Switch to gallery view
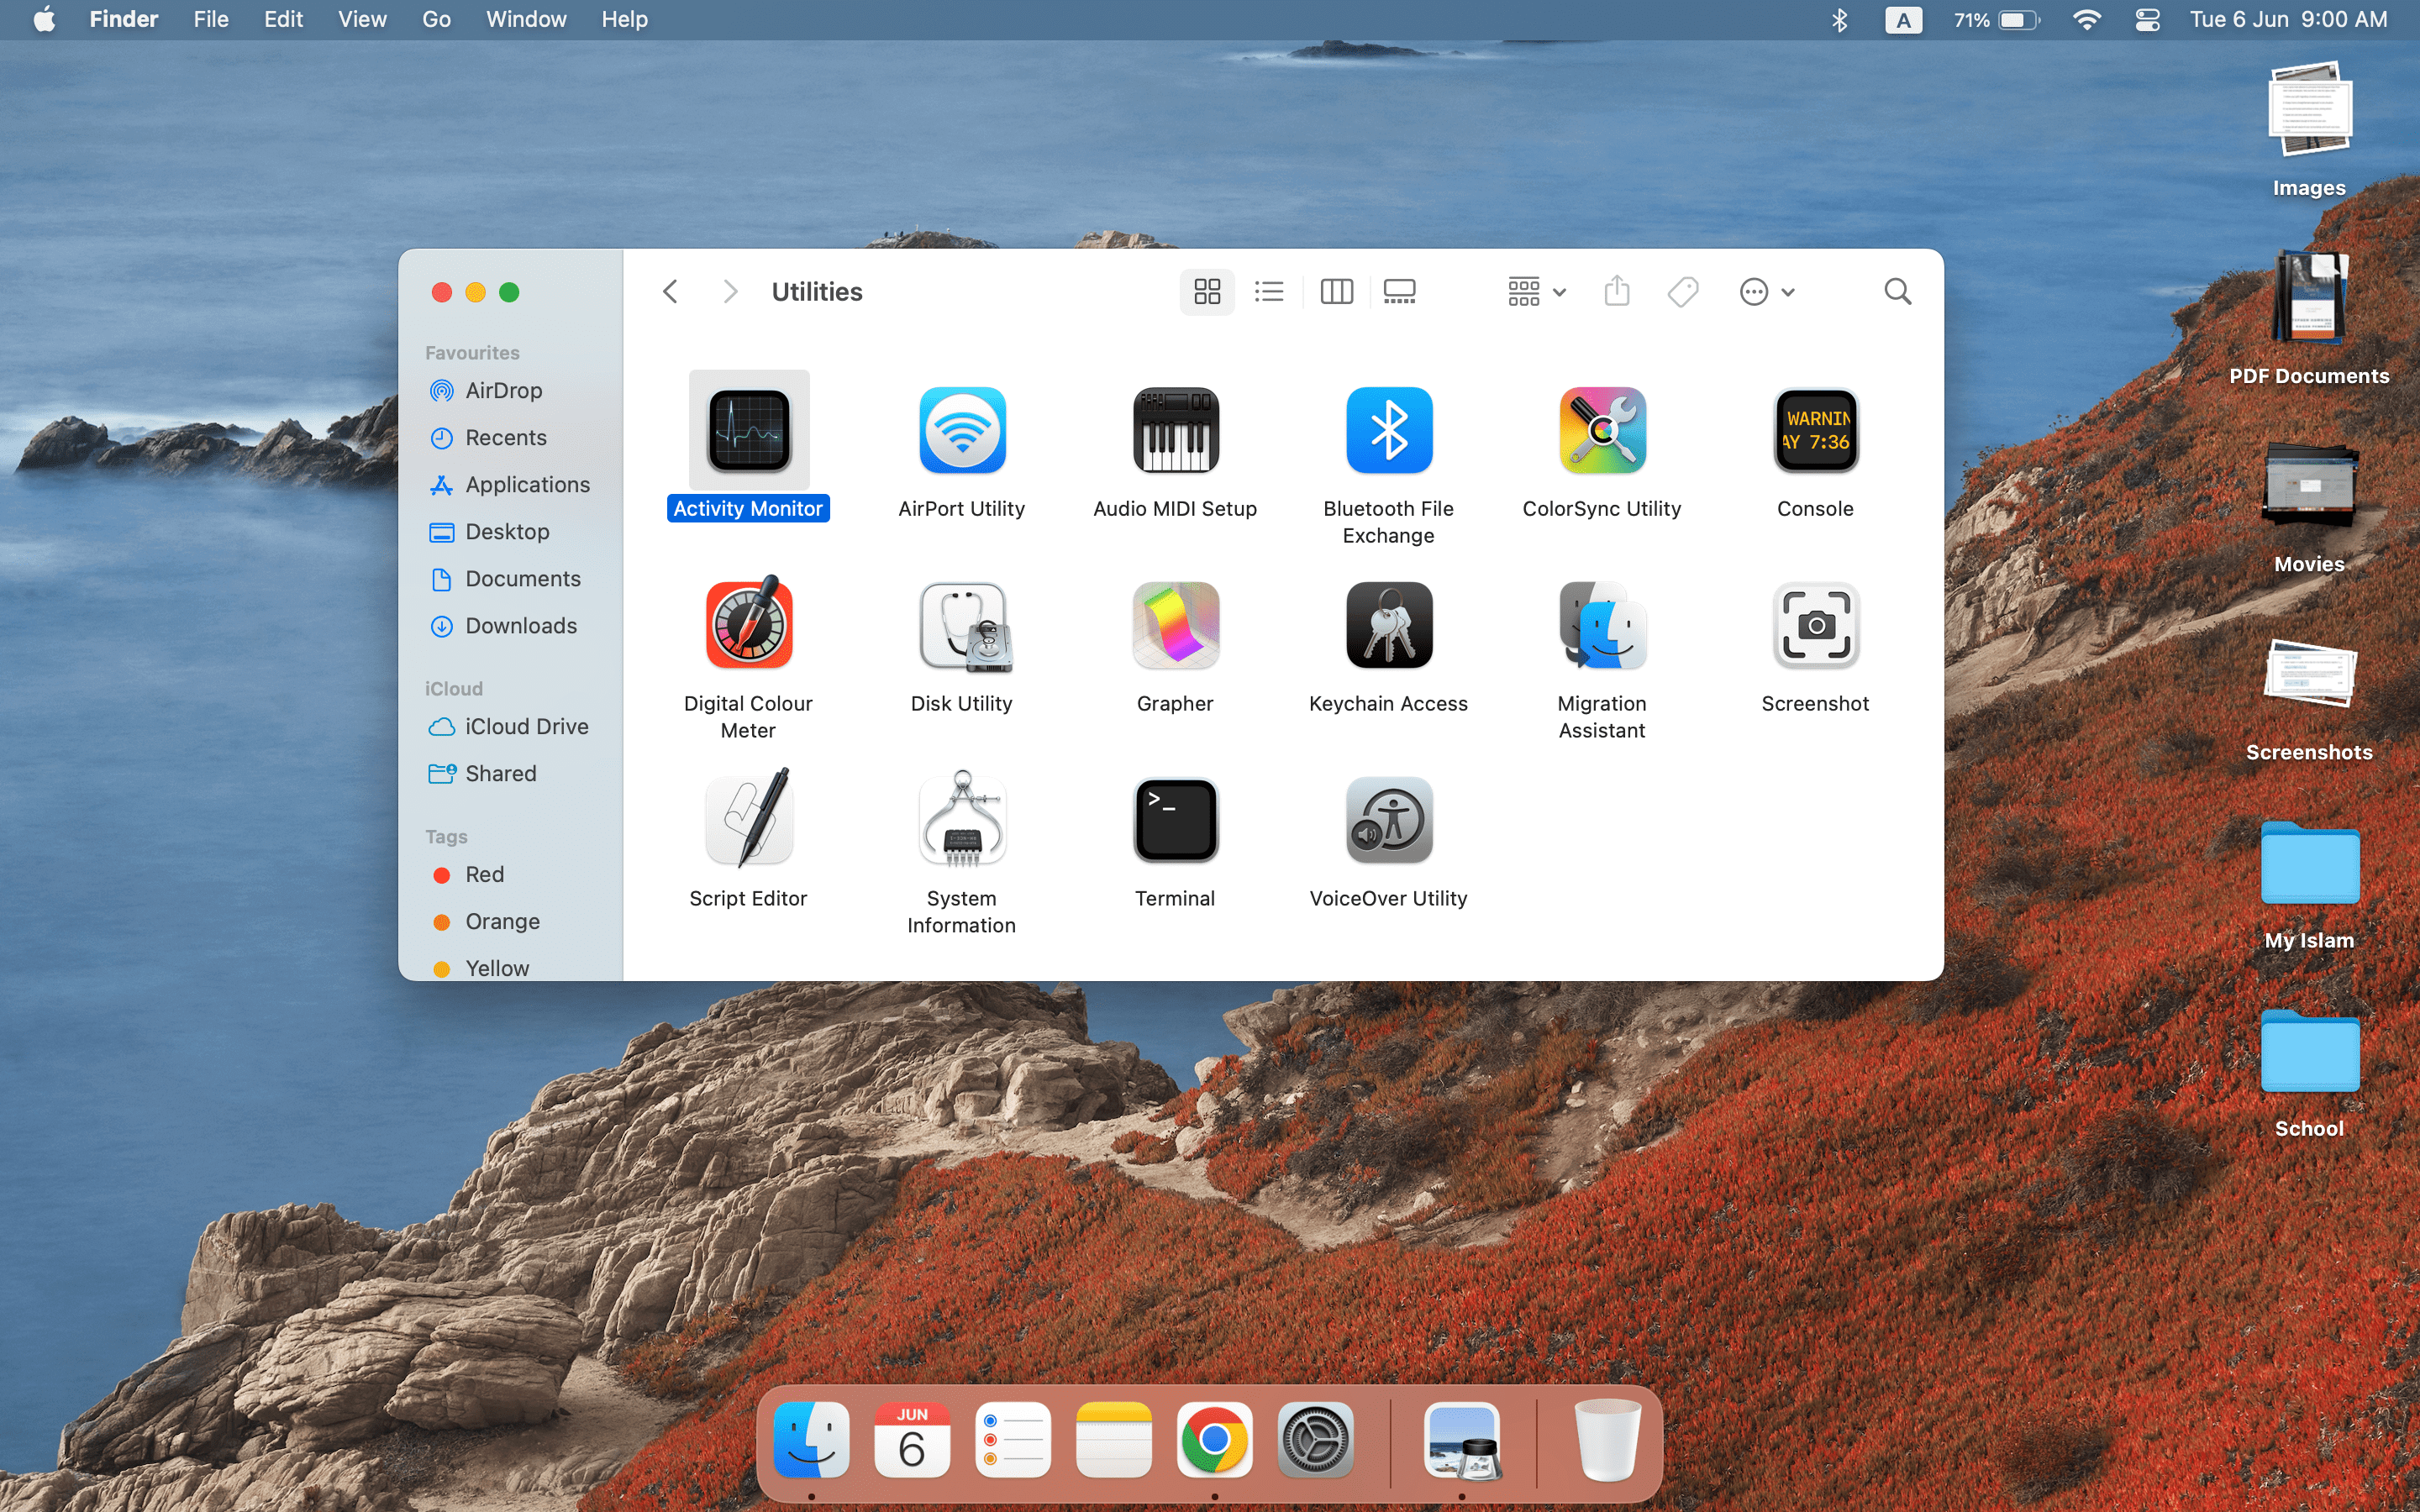The image size is (2420, 1512). pos(1399,291)
